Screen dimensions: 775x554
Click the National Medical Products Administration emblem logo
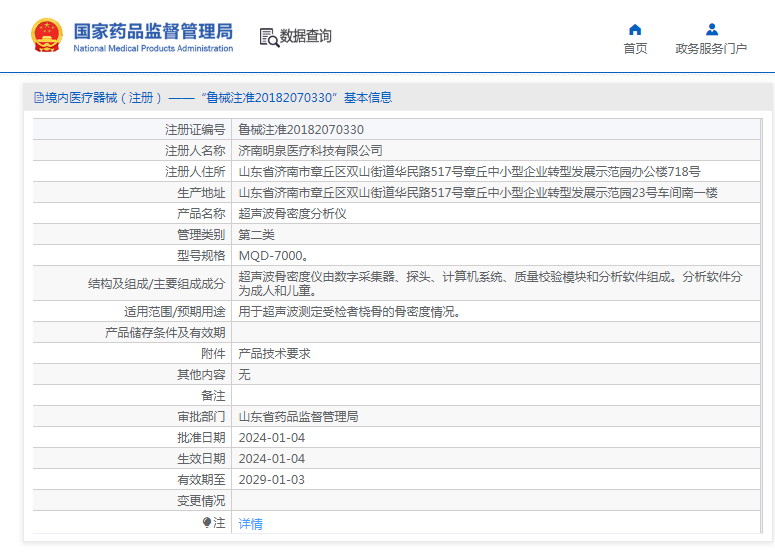click(x=46, y=35)
